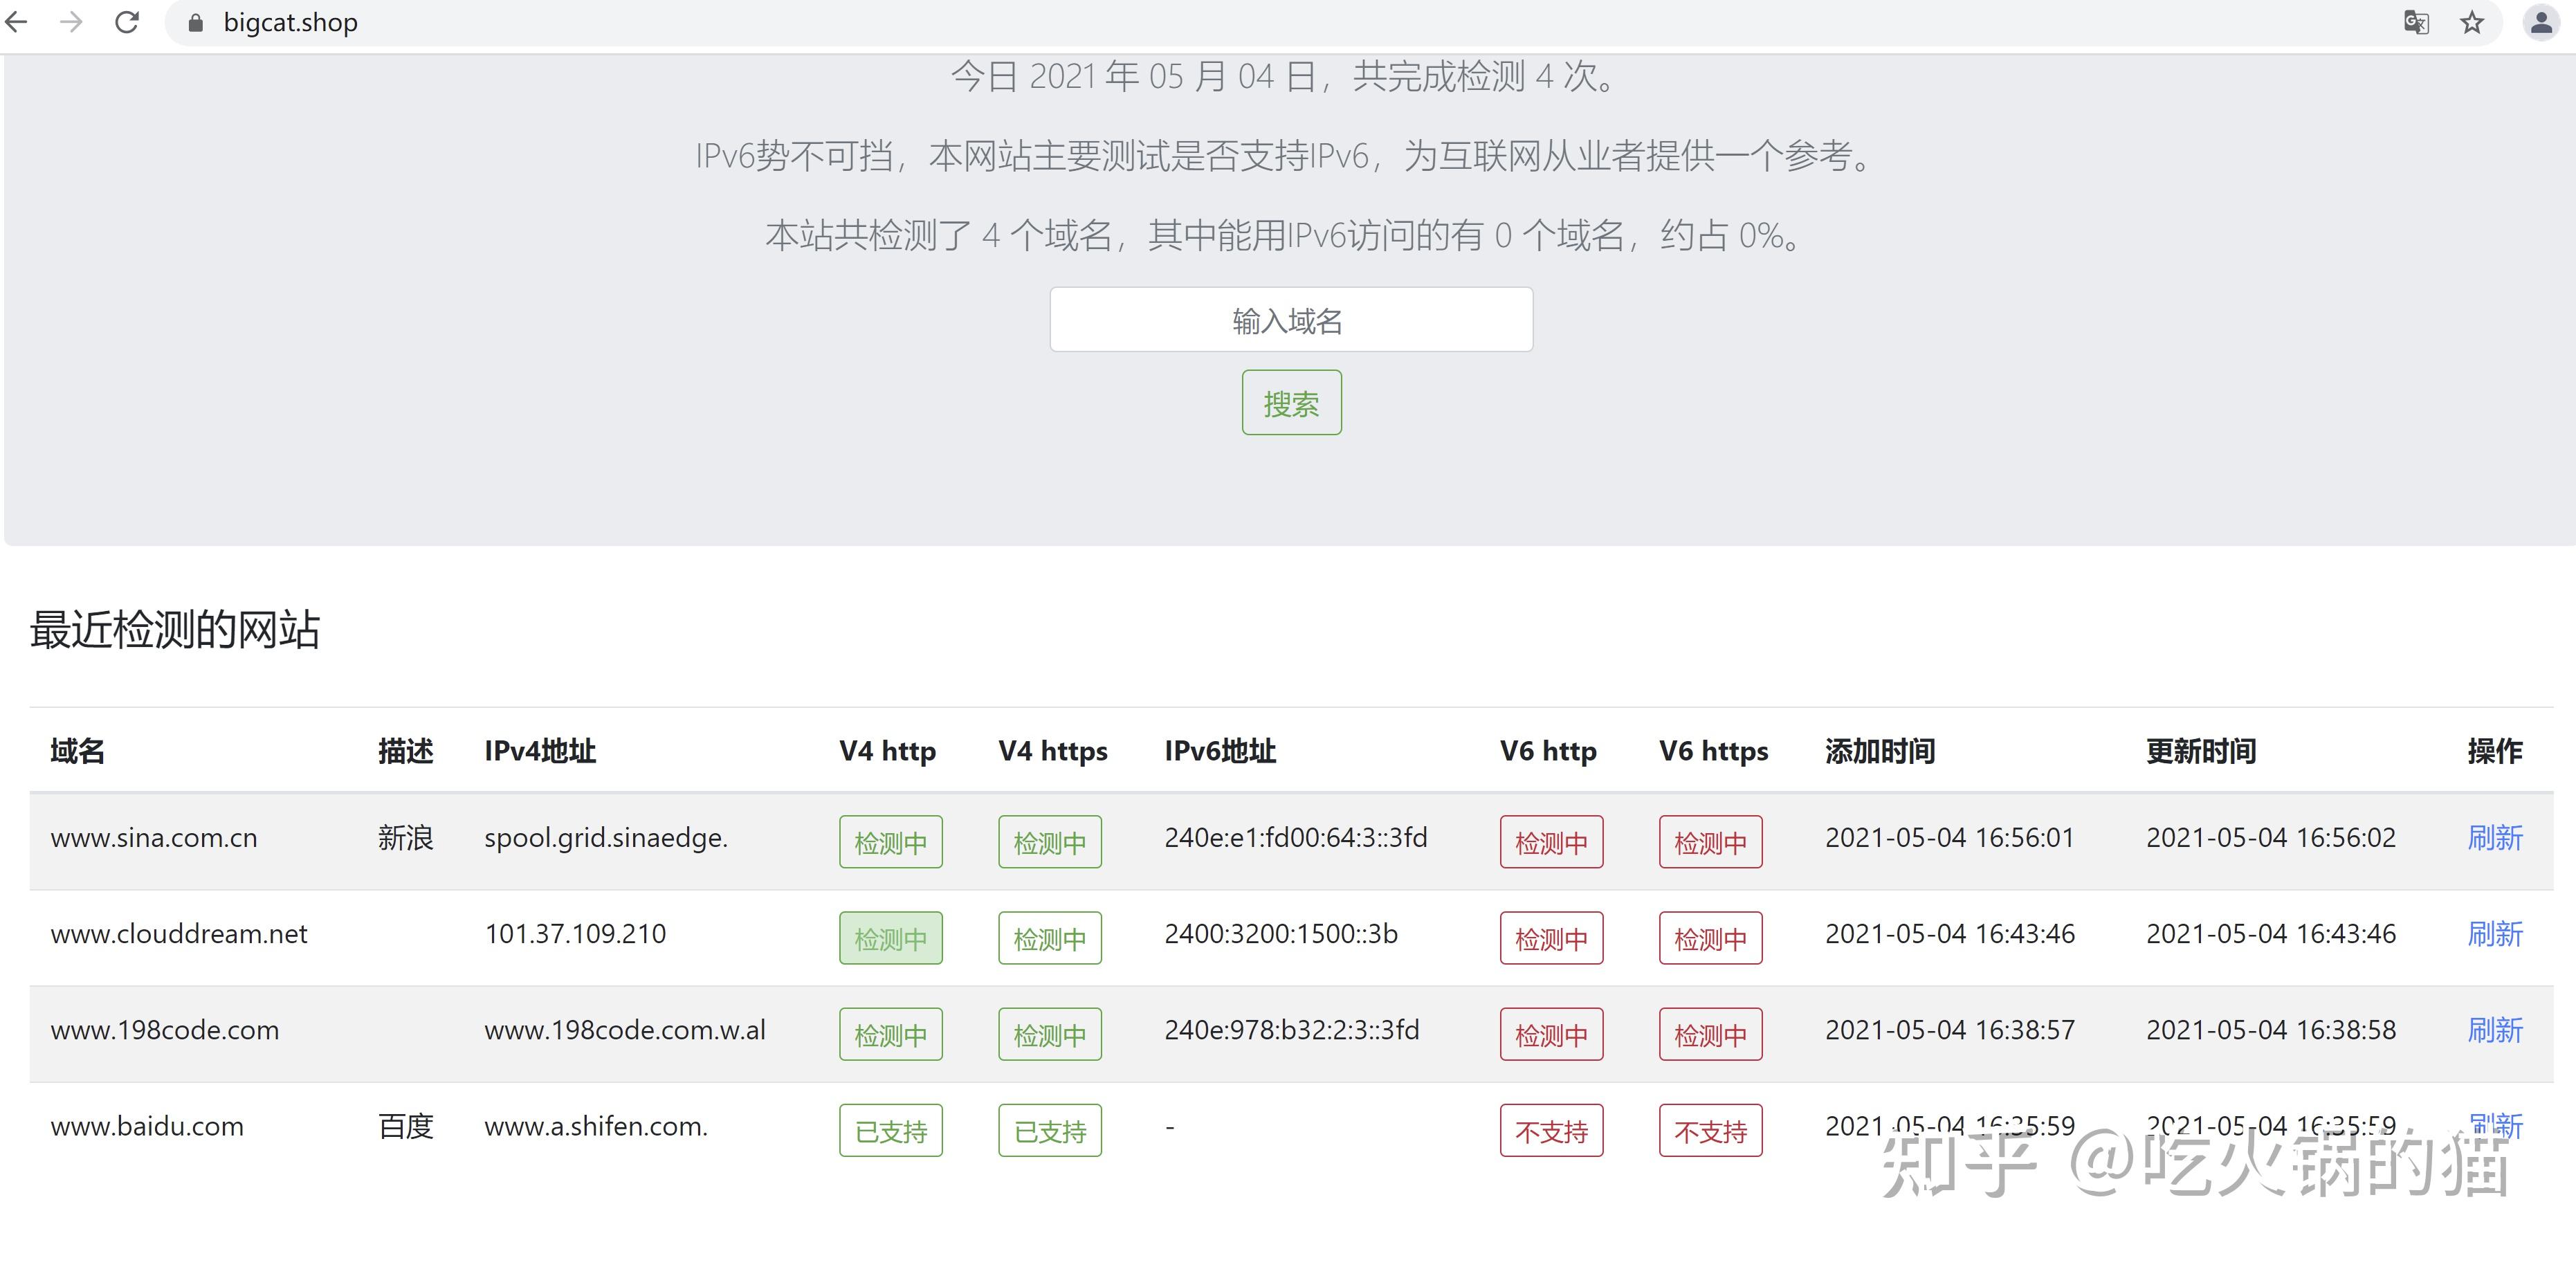Click the padlock site info icon
Screen dimensions: 2576x1267
coord(196,23)
